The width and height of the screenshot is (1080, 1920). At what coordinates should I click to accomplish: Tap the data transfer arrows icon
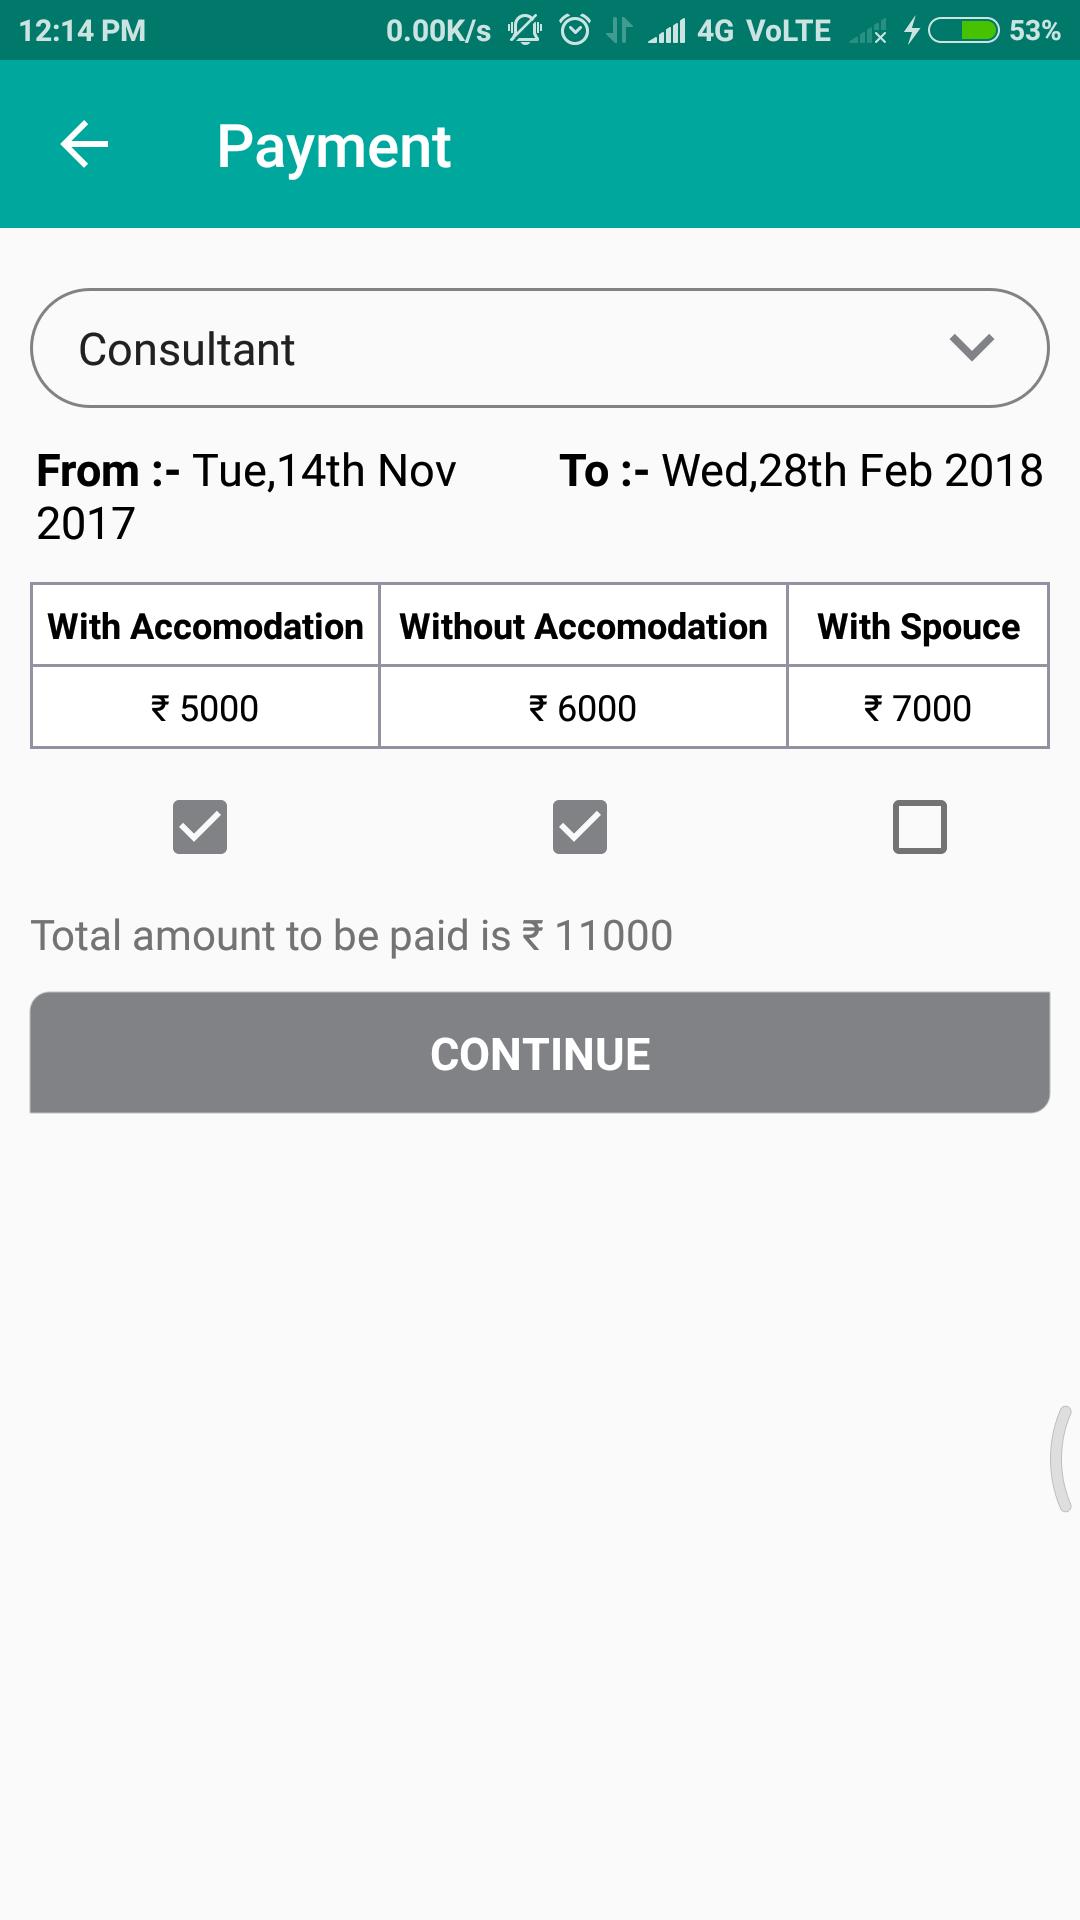(x=619, y=30)
